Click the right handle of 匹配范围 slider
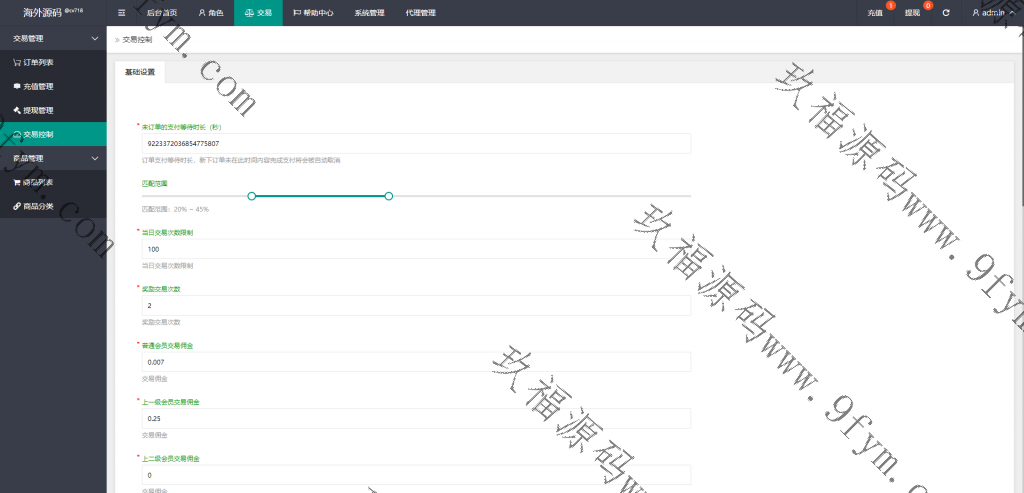Viewport: 1024px width, 493px height. click(x=388, y=196)
